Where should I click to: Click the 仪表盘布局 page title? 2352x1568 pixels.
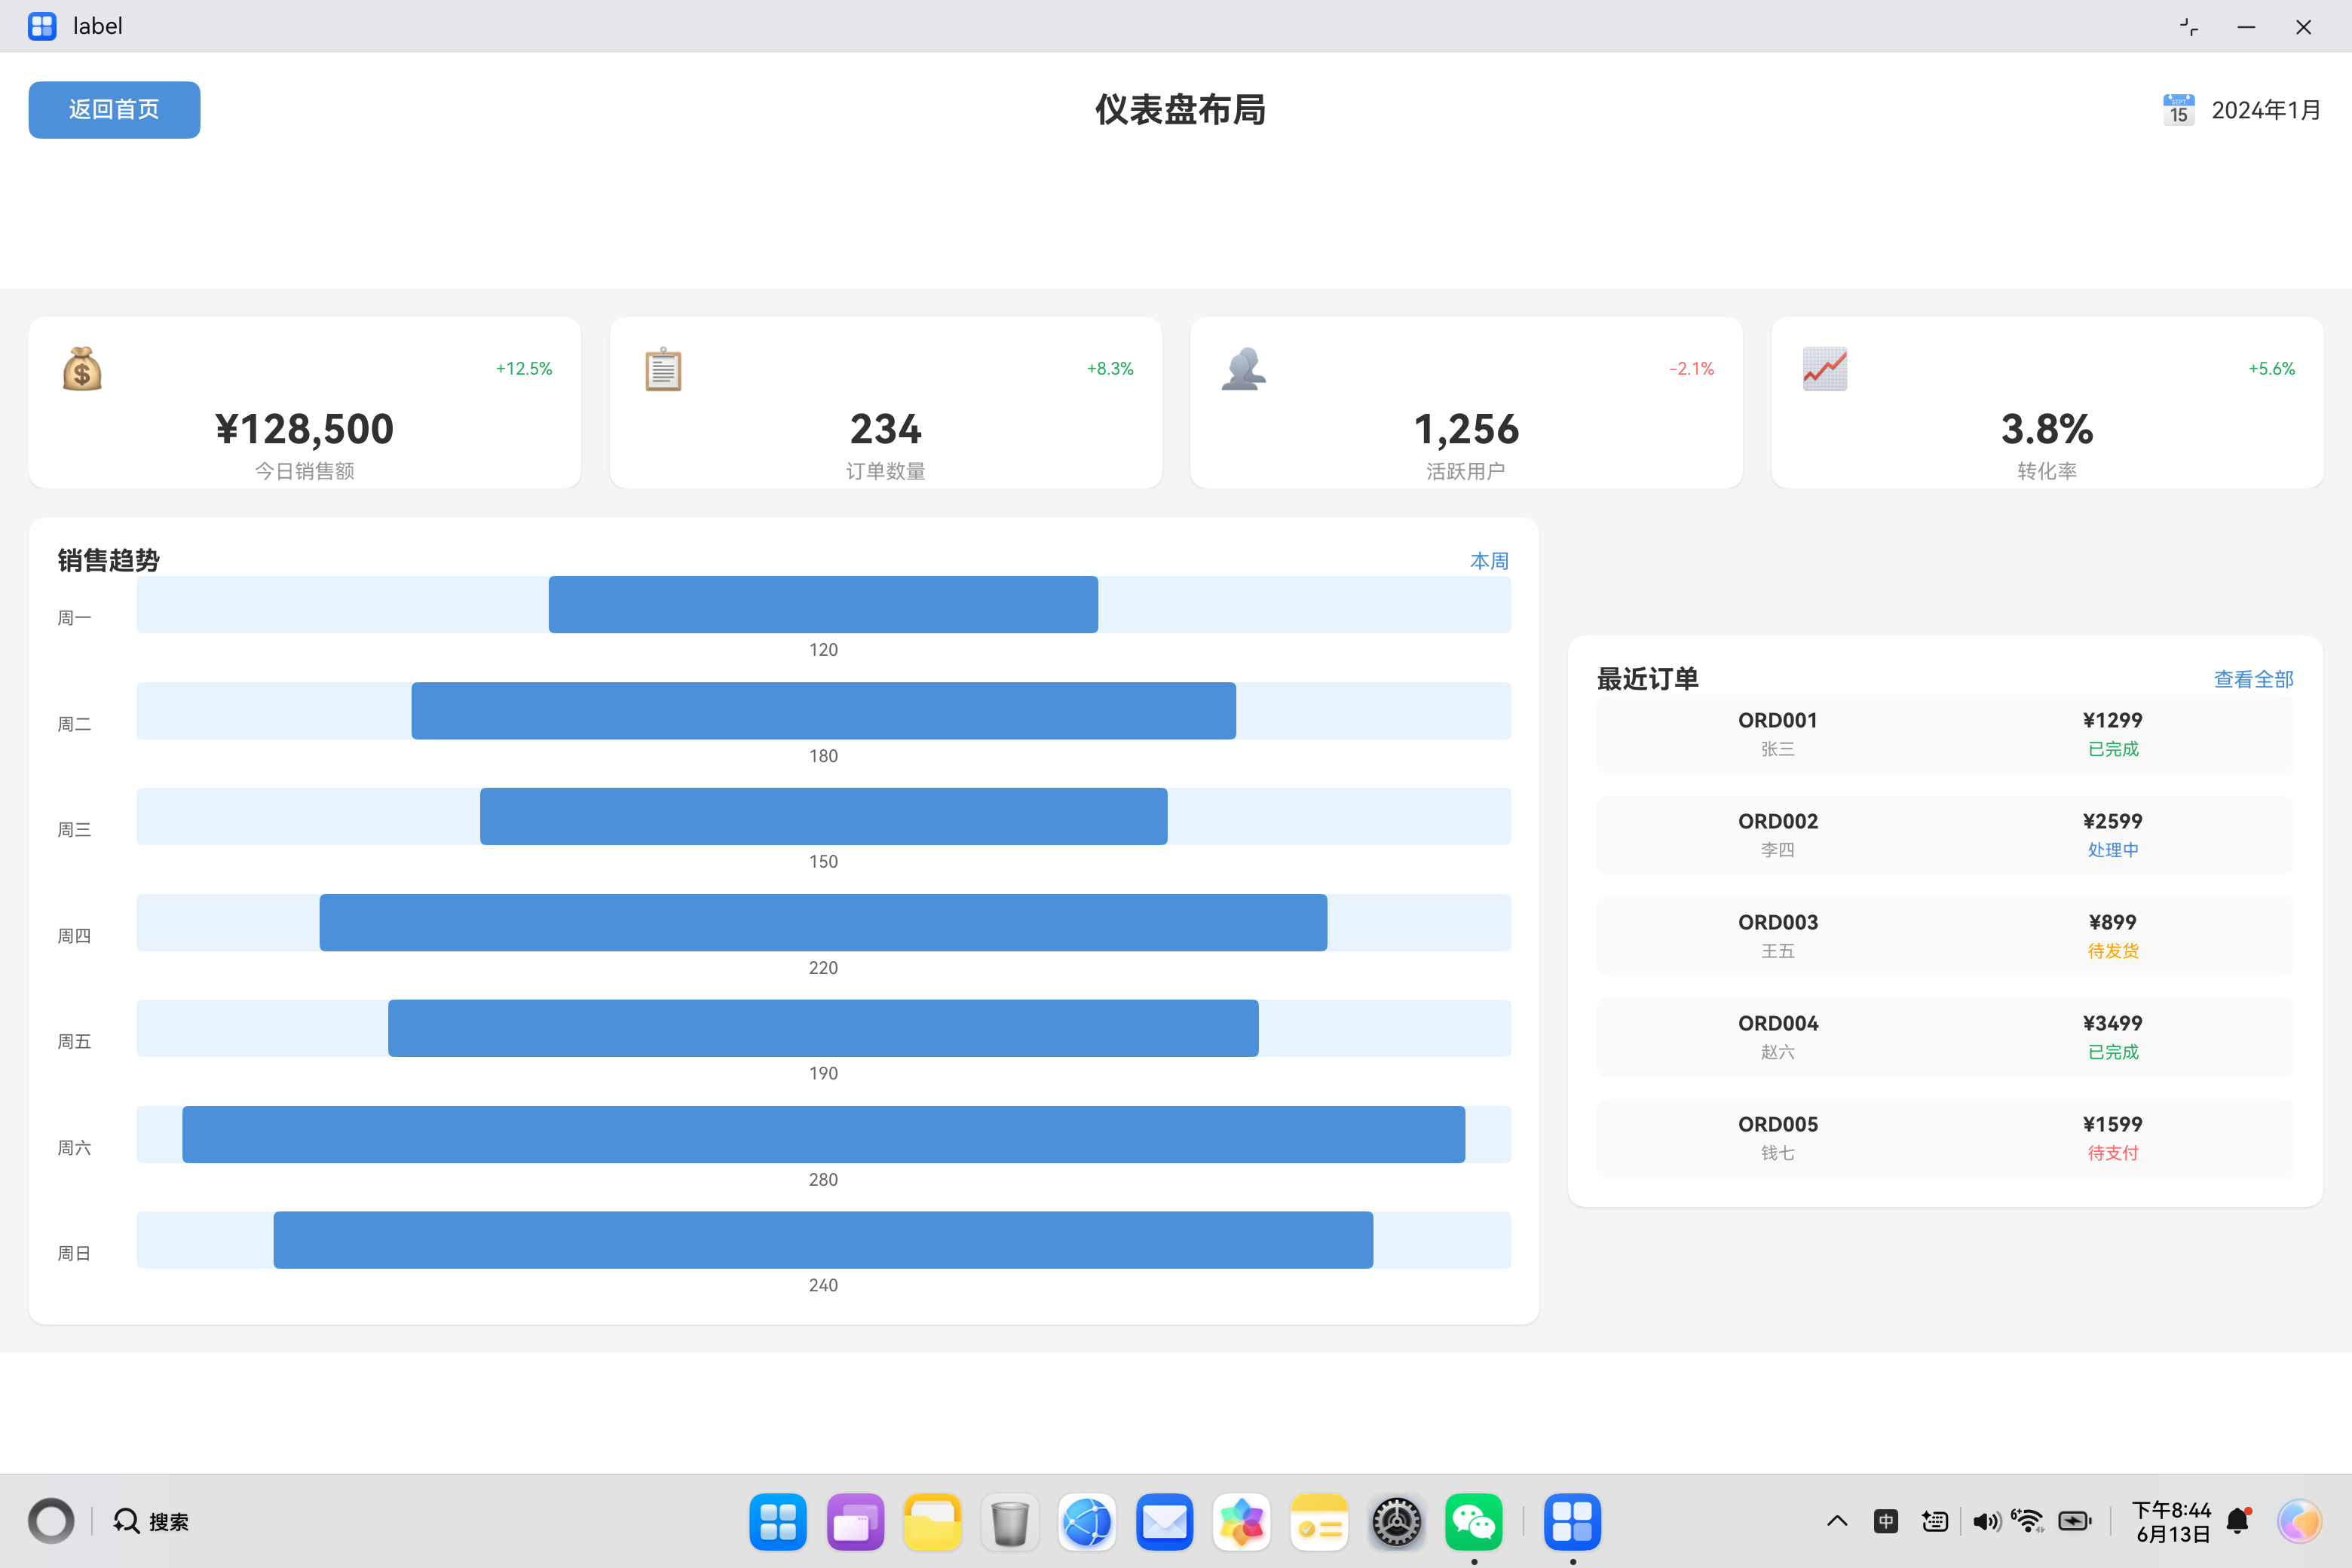tap(1180, 110)
